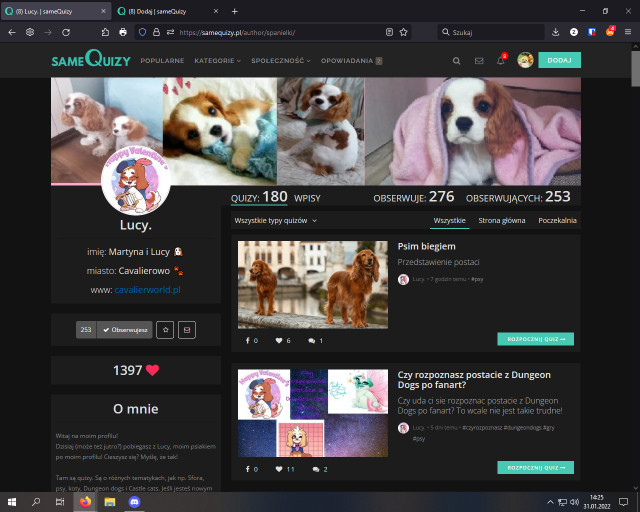Expand the Wszystkie typy quizów dropdown
Viewport: 640px width, 512px height.
click(x=276, y=220)
